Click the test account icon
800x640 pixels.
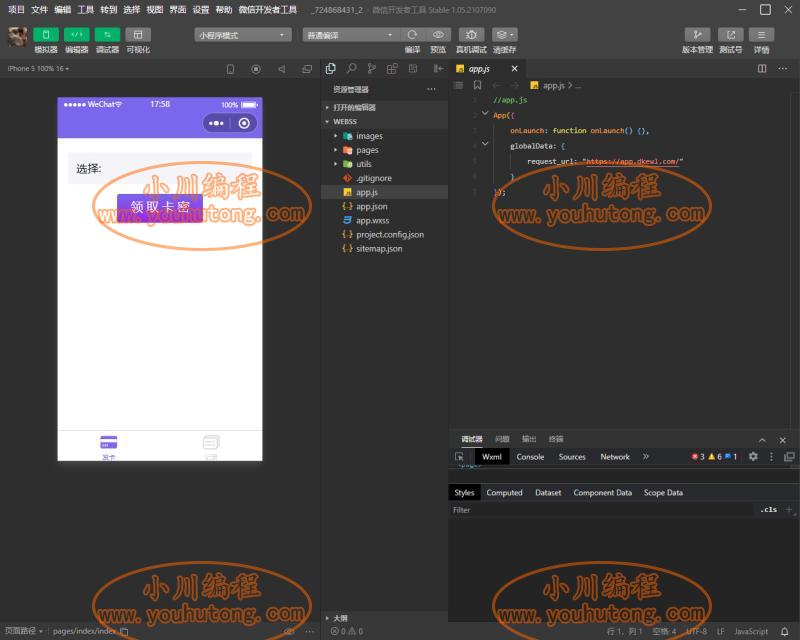[731, 35]
